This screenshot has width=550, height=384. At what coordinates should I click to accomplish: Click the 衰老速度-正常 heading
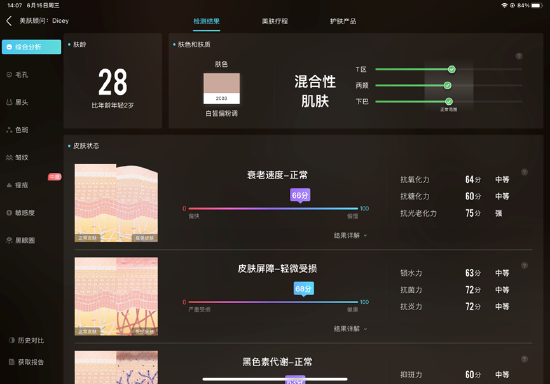click(277, 175)
